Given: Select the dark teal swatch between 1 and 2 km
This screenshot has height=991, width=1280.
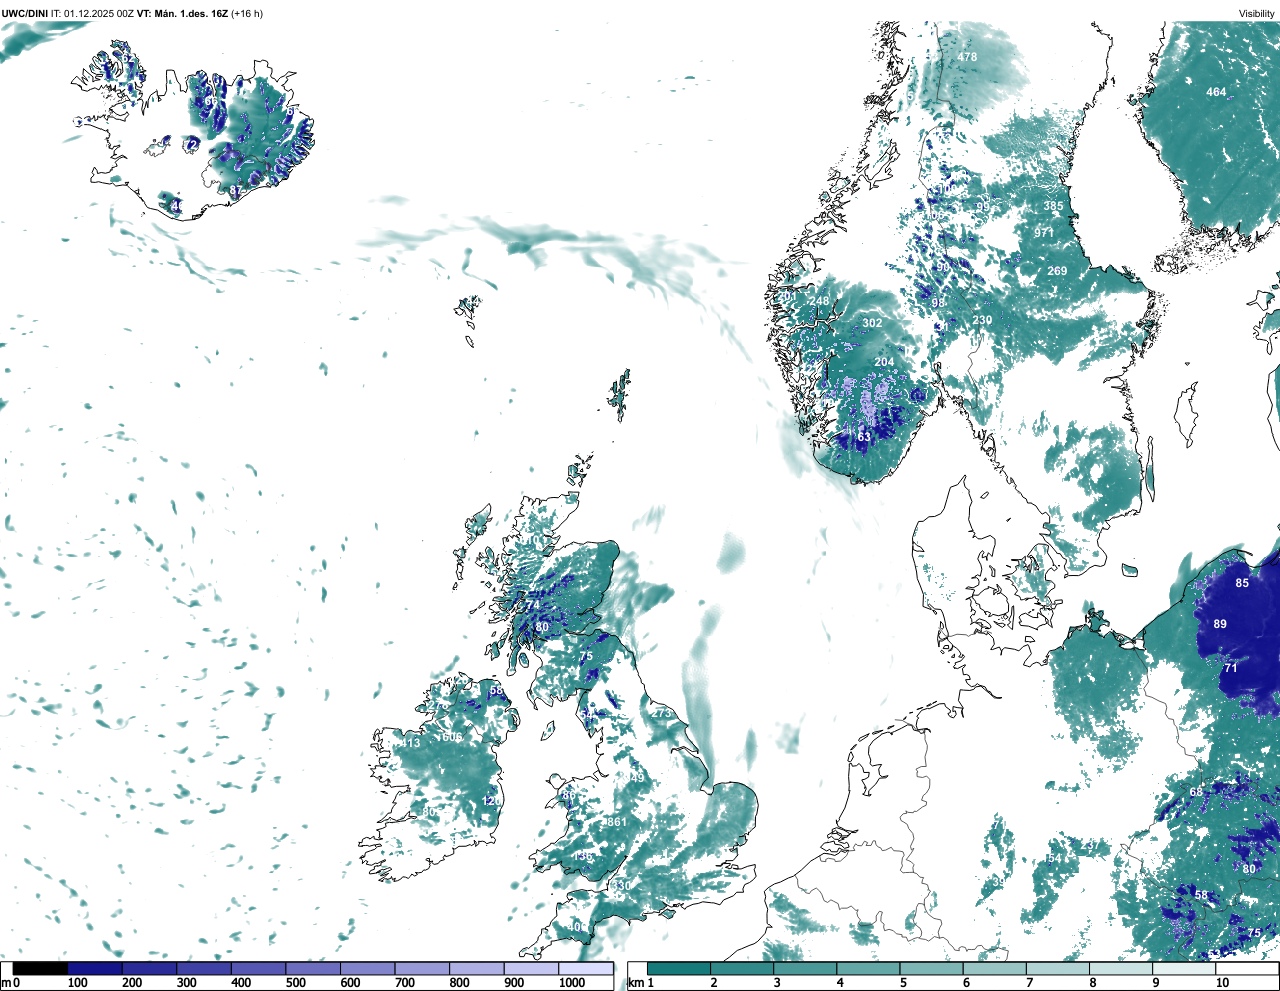Looking at the screenshot, I should 679,968.
